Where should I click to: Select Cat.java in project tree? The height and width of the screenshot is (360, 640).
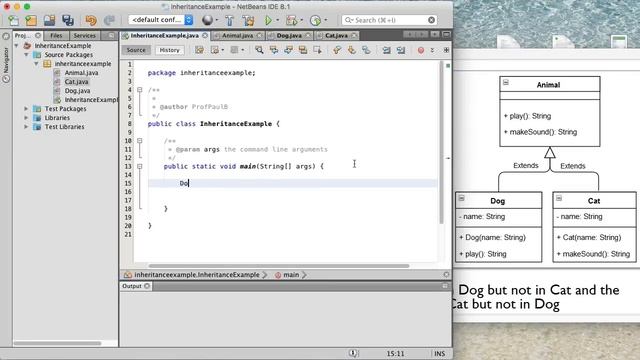(76, 82)
